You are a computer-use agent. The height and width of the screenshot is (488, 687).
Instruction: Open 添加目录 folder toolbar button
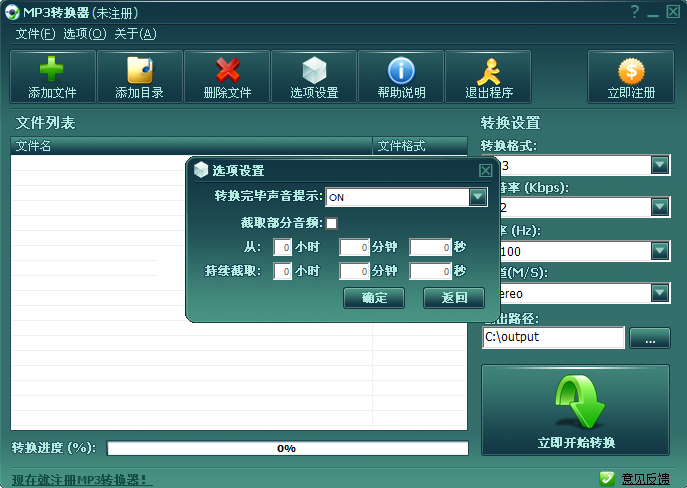pyautogui.click(x=139, y=77)
